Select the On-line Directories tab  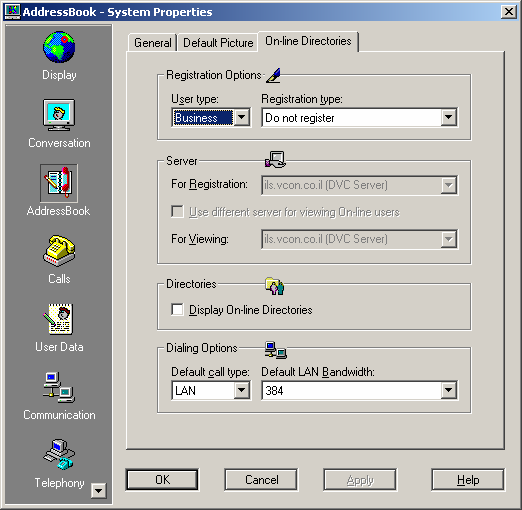pyautogui.click(x=308, y=41)
